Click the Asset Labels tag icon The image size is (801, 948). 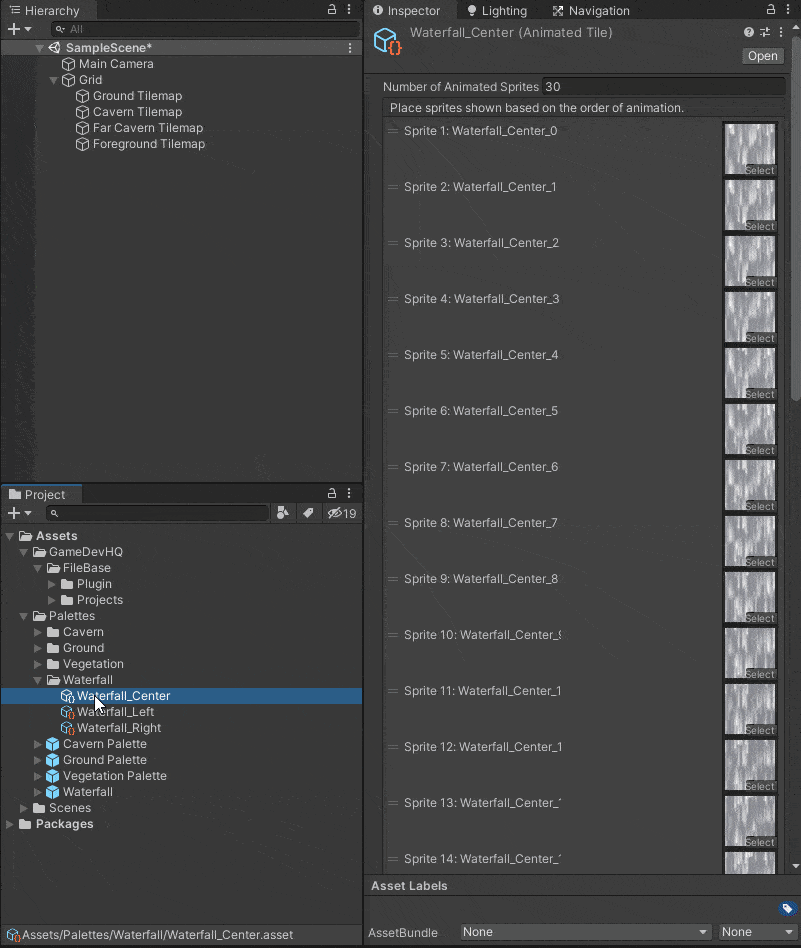coord(787,908)
